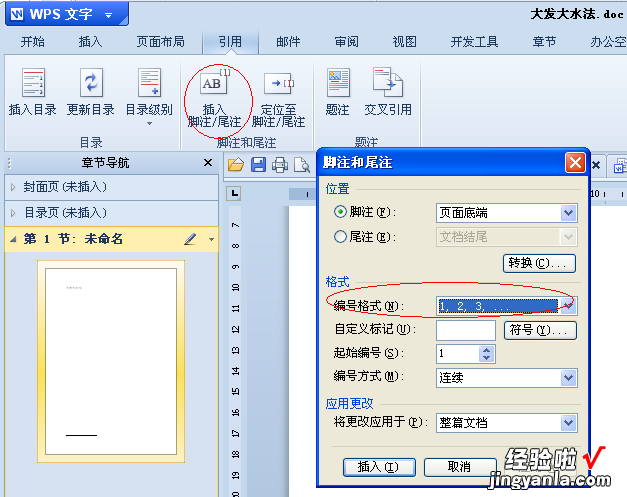Open the WPS 文字 application menu
Screen dimensions: 627x497
click(x=67, y=14)
